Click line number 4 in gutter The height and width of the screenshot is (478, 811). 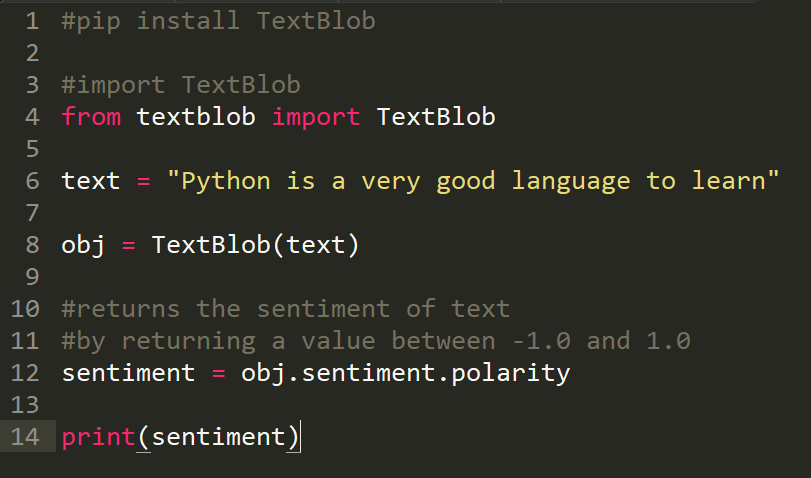click(32, 117)
